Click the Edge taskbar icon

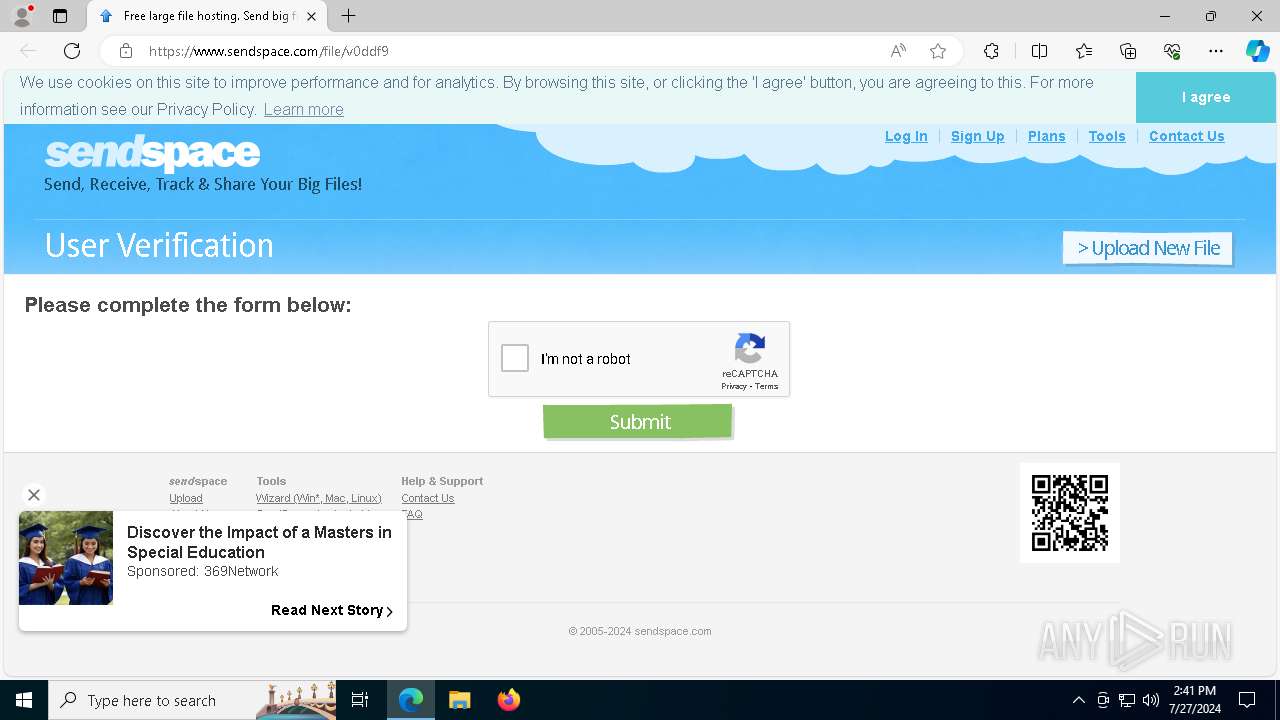(x=411, y=700)
